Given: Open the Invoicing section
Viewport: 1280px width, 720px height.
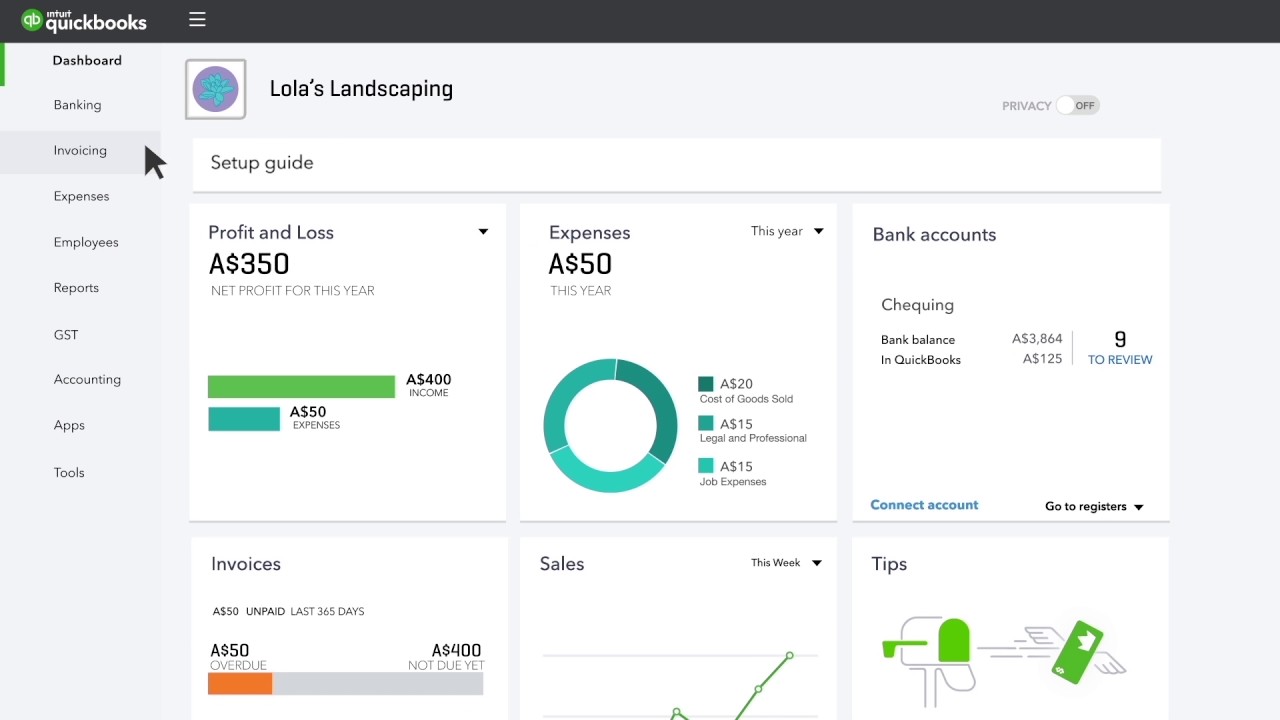Looking at the screenshot, I should coord(80,151).
